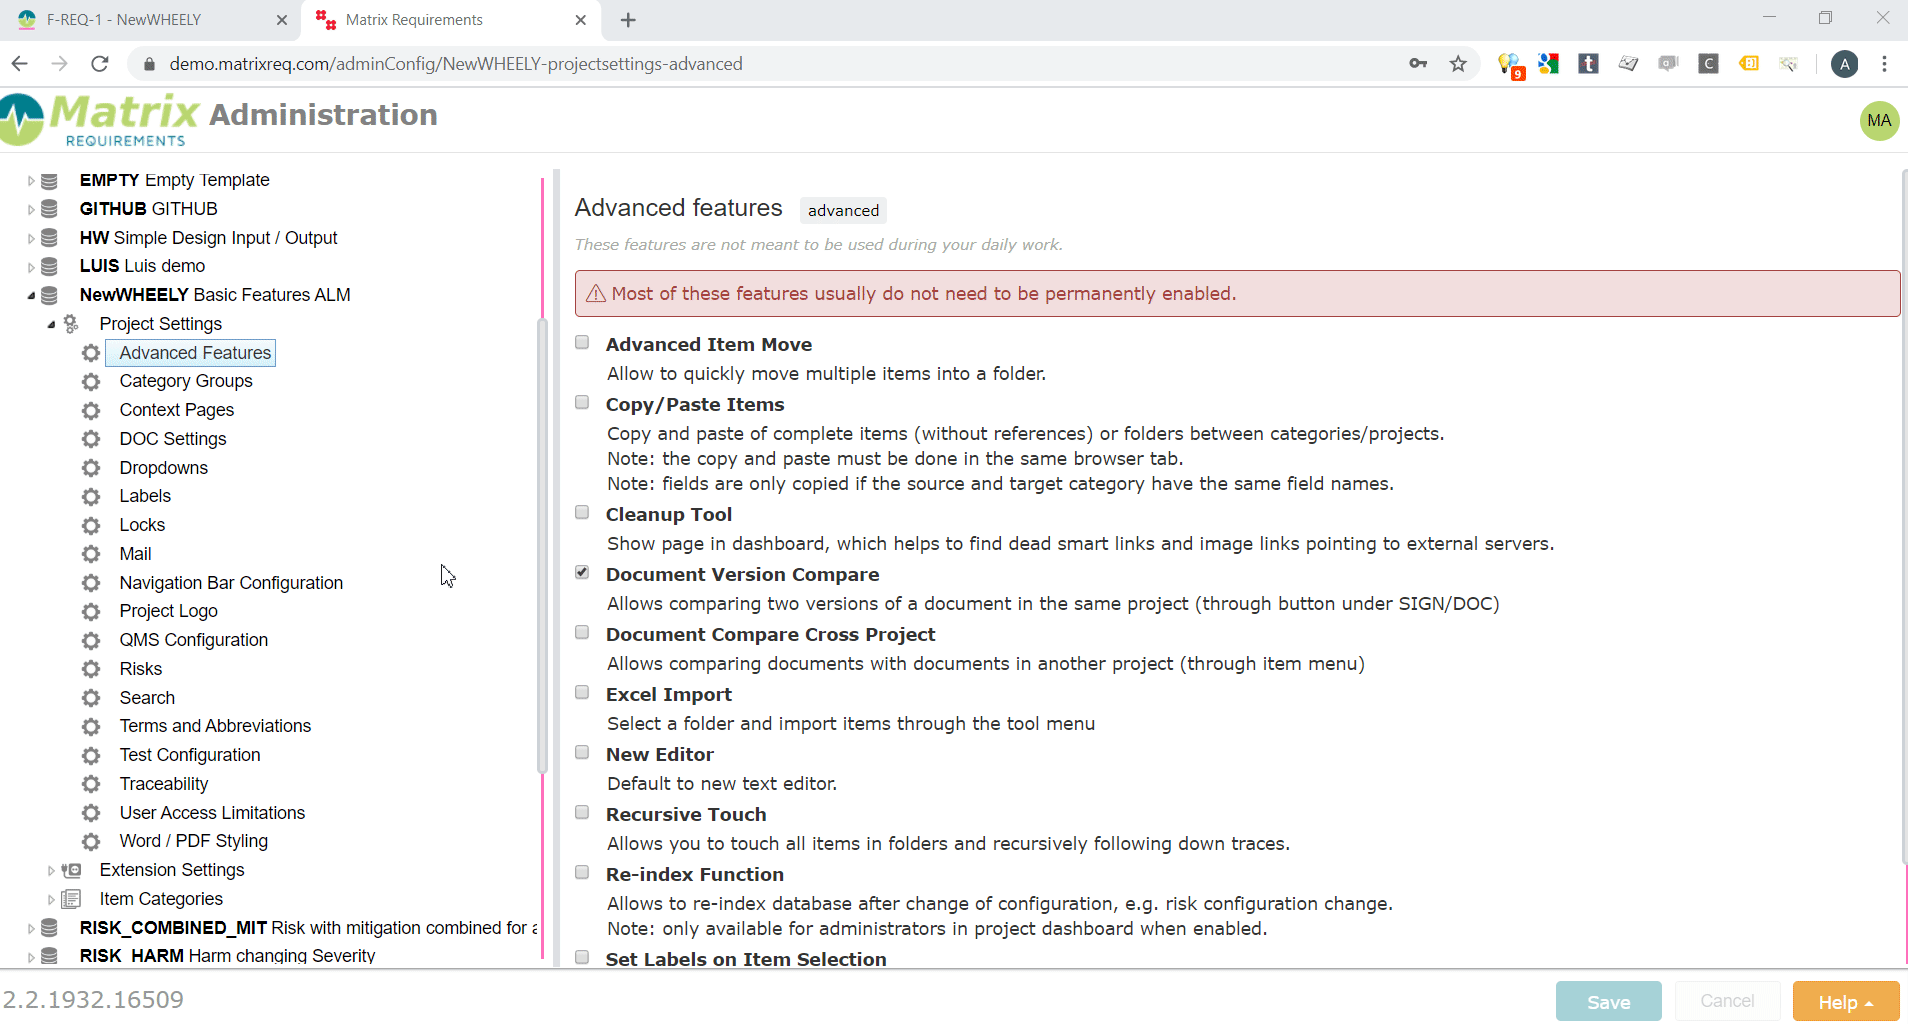Screen dimensions: 1908x1024
Task: Expand the RISK_HARM project node
Action: click(x=31, y=957)
